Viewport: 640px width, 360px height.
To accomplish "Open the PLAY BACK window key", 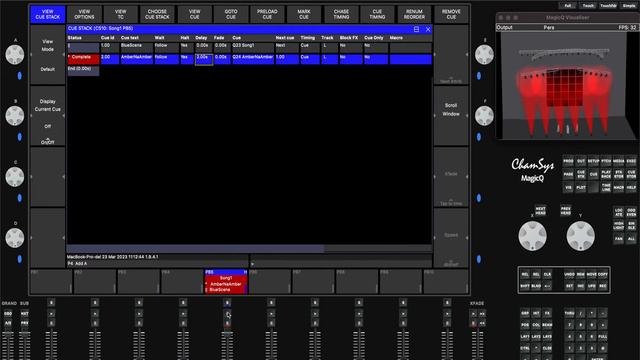I will pyautogui.click(x=606, y=174).
